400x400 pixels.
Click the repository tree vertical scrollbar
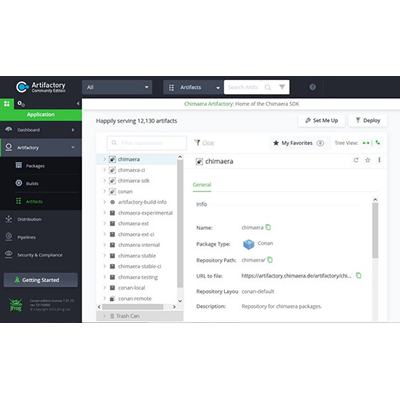pyautogui.click(x=180, y=223)
